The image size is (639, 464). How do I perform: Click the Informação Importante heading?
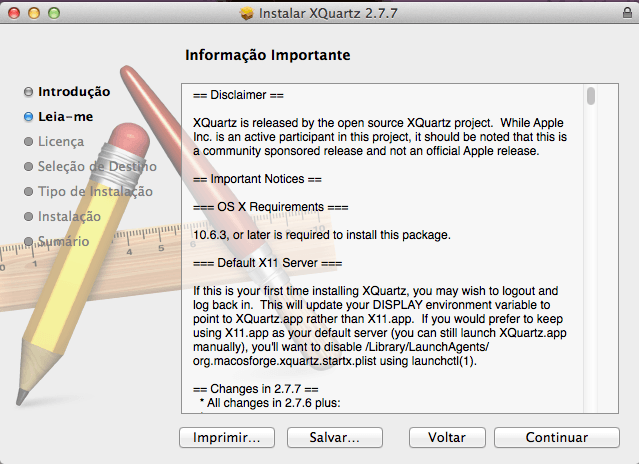click(268, 54)
